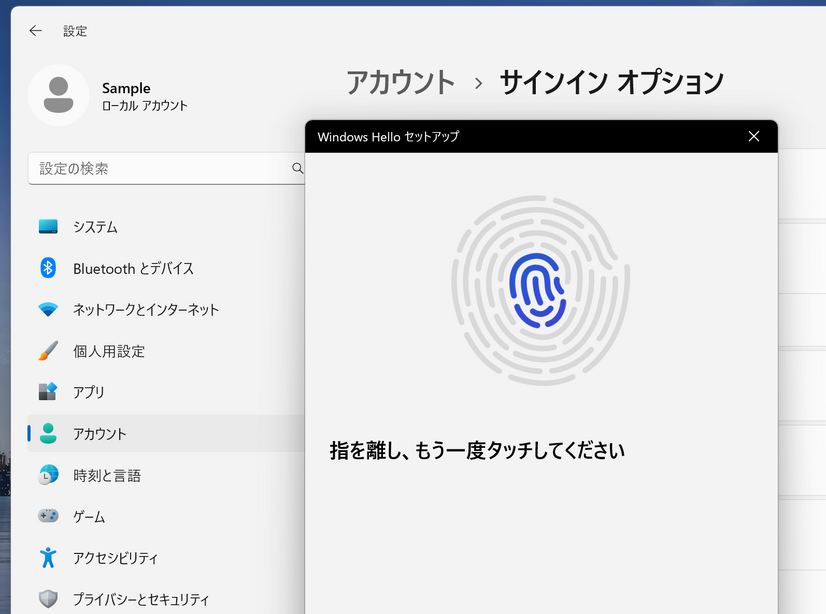
Task: Click the ローカル アカウント label
Action: (144, 105)
